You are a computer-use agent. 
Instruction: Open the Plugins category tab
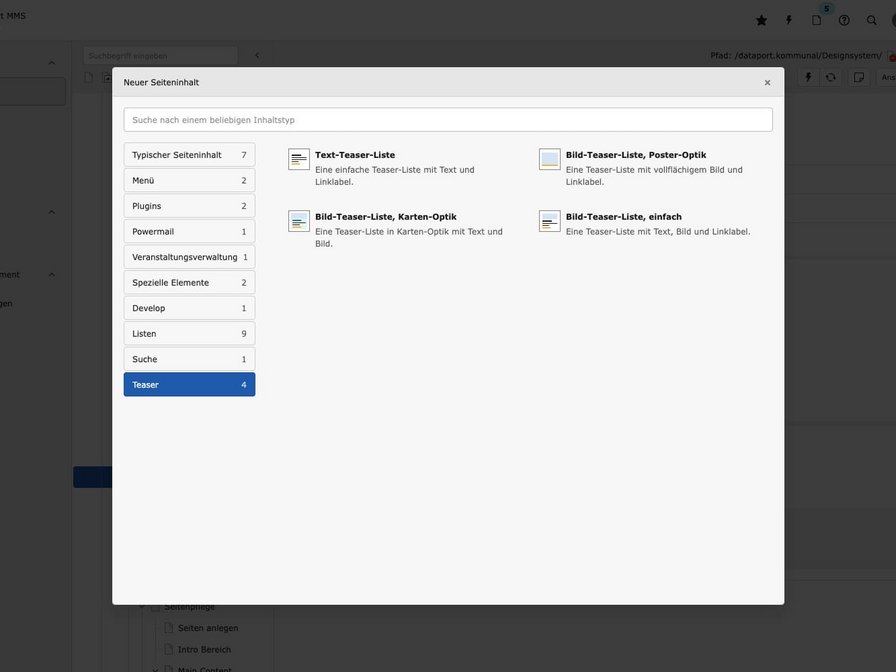point(189,206)
